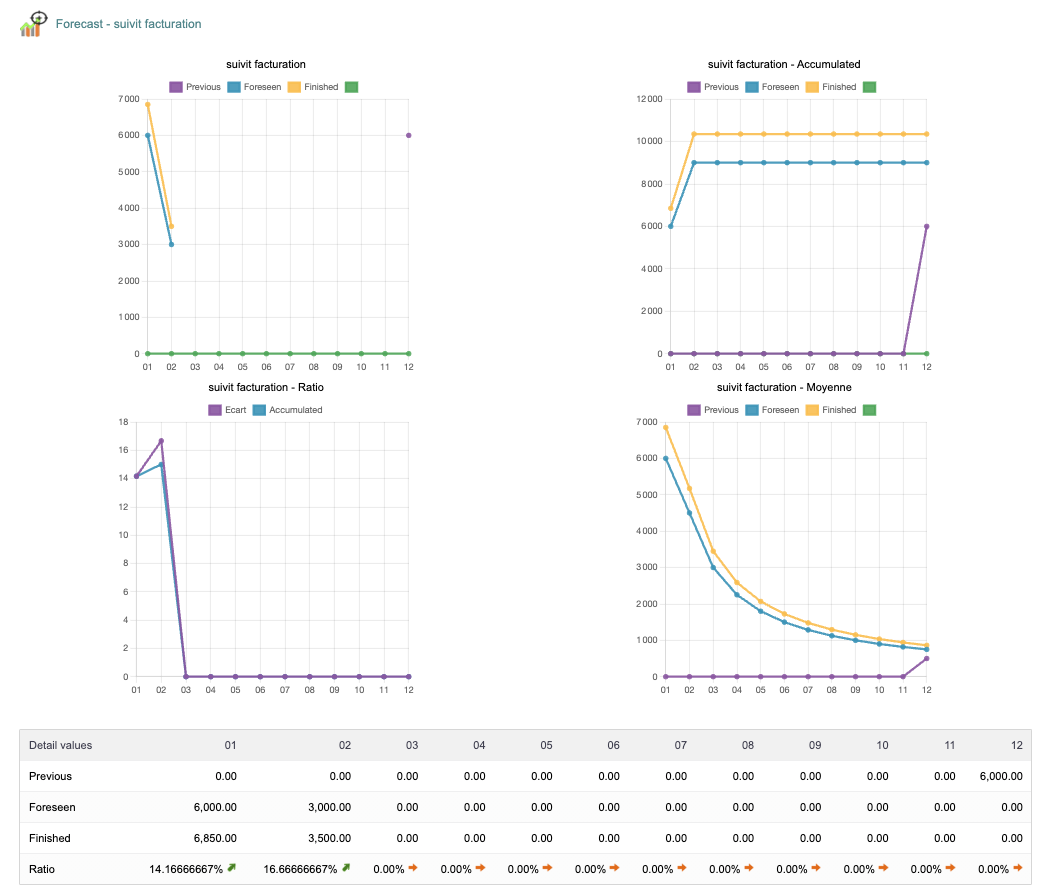Open the Forecast - suivit facturation title link

128,24
